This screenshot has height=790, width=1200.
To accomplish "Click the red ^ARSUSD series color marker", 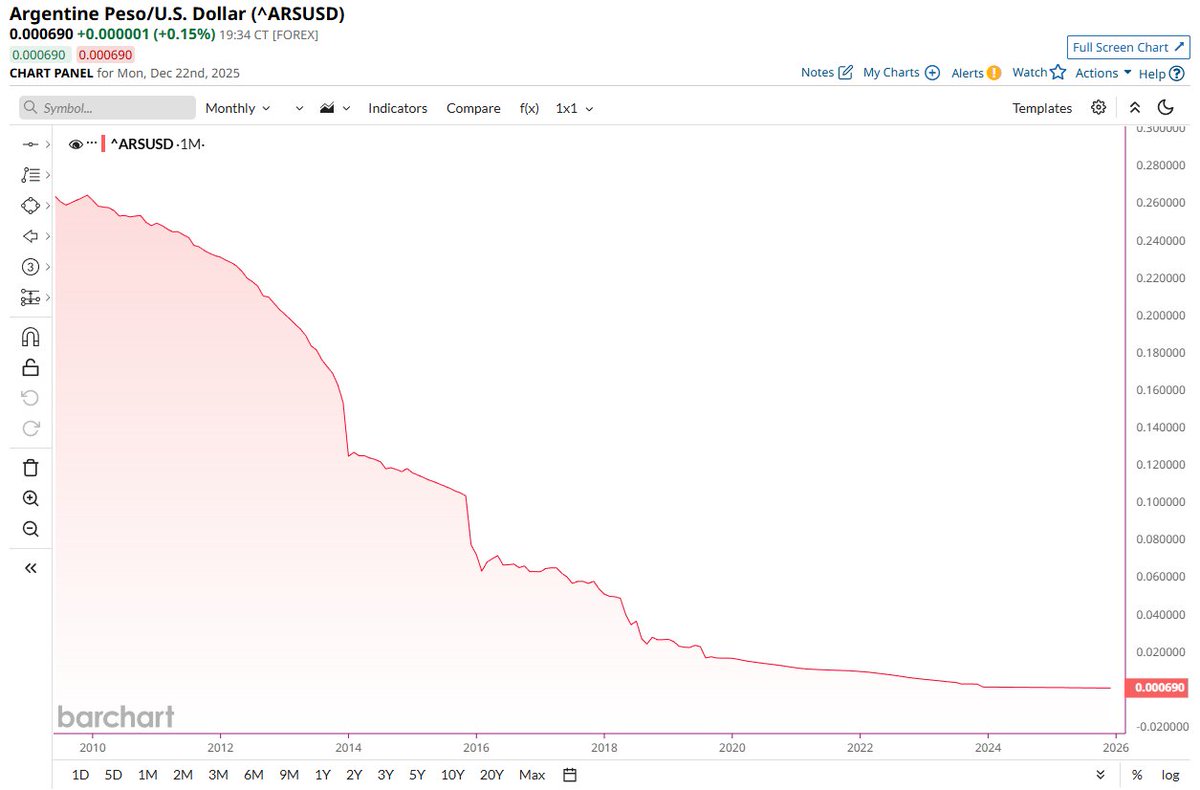I will click(103, 144).
